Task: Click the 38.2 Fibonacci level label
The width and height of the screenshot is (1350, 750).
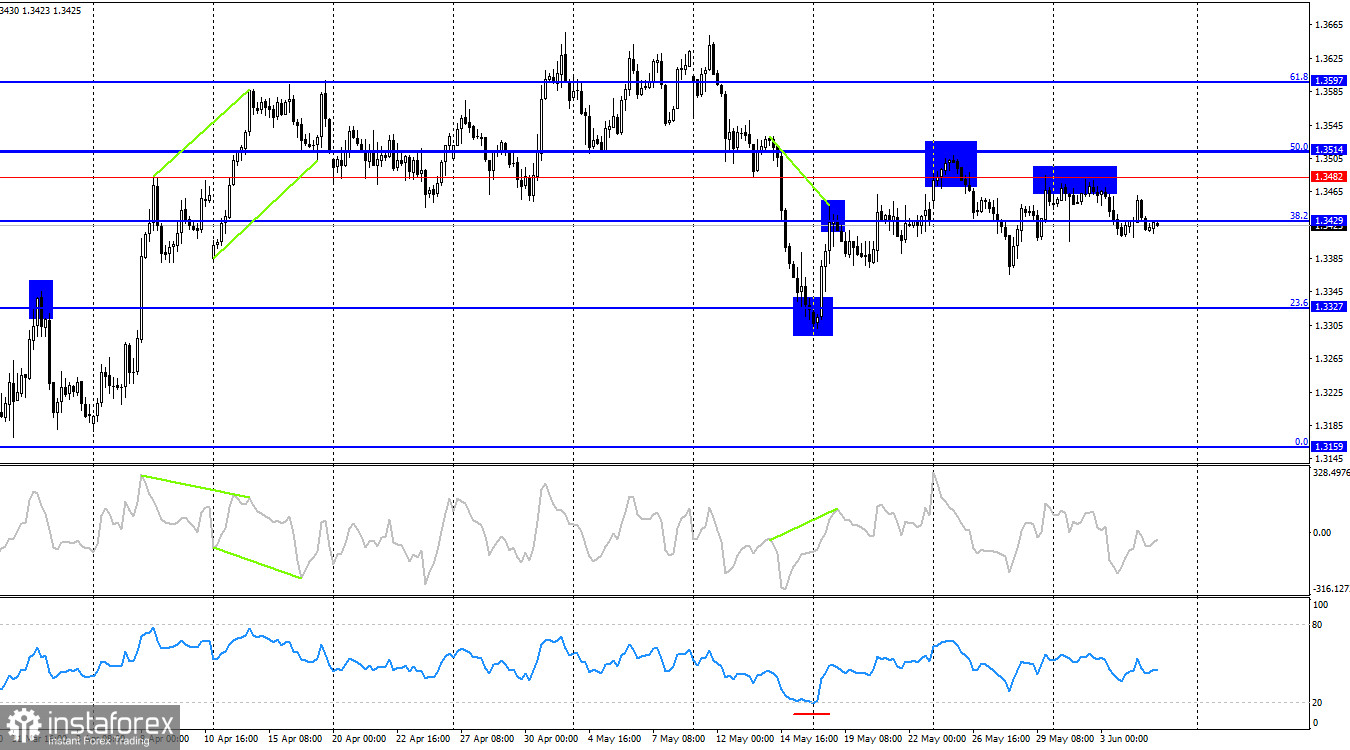Action: (x=1298, y=215)
